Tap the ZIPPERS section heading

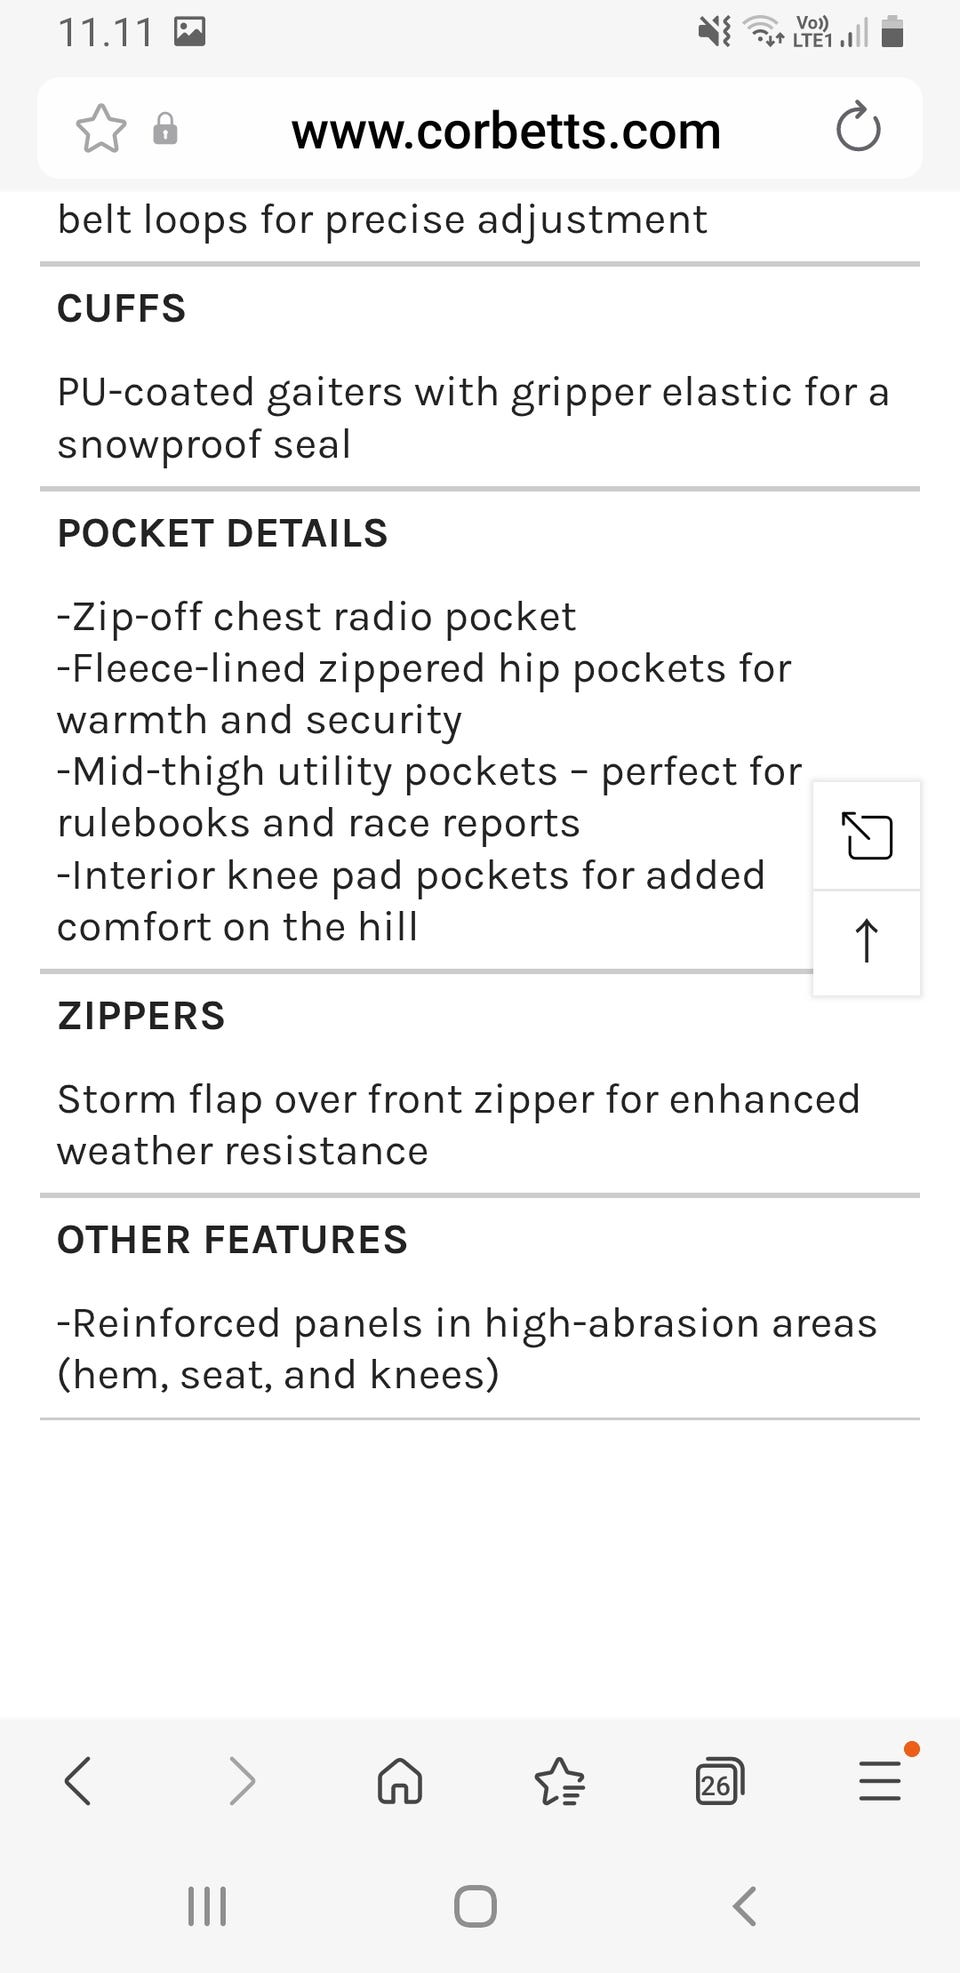pyautogui.click(x=141, y=1016)
